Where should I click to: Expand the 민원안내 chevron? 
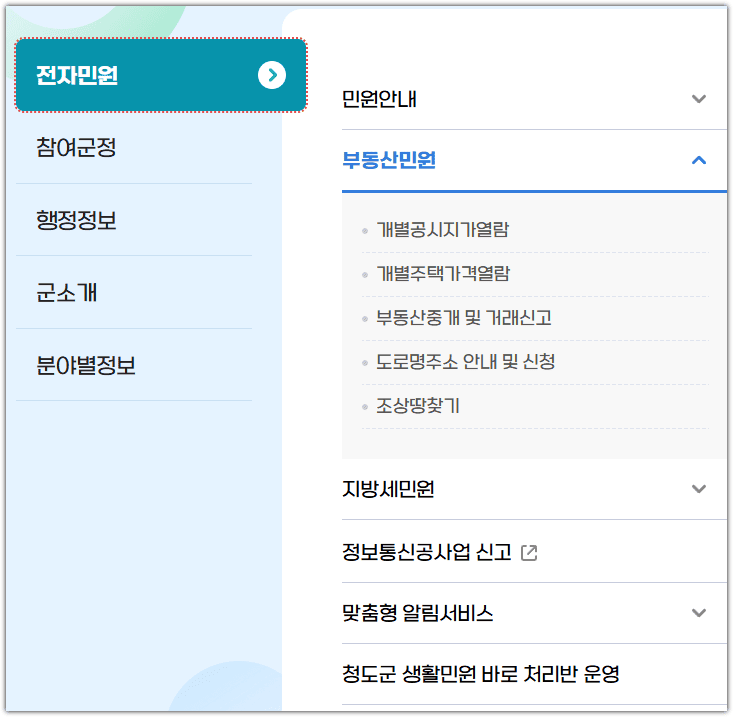tap(698, 99)
